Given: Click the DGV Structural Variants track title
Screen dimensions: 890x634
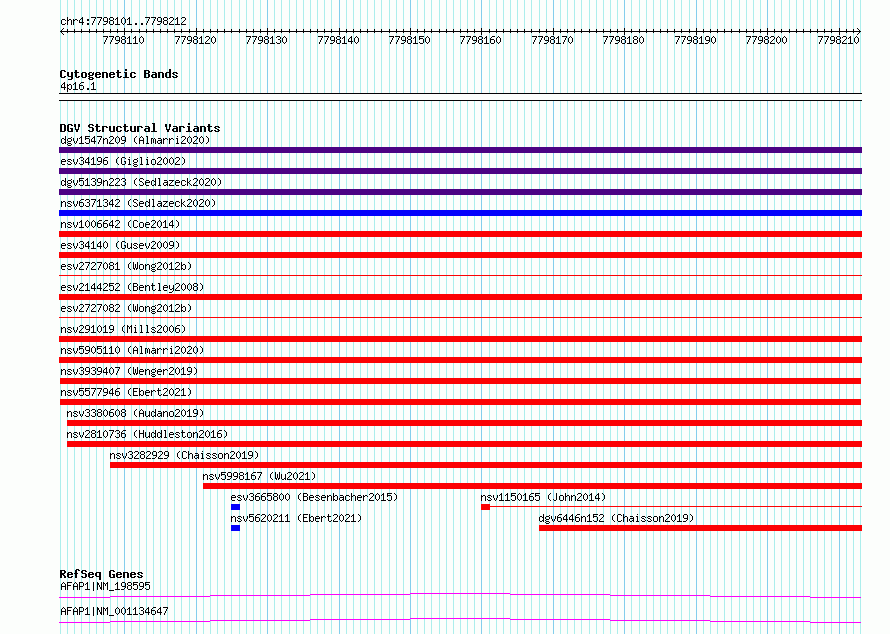Looking at the screenshot, I should [x=140, y=128].
